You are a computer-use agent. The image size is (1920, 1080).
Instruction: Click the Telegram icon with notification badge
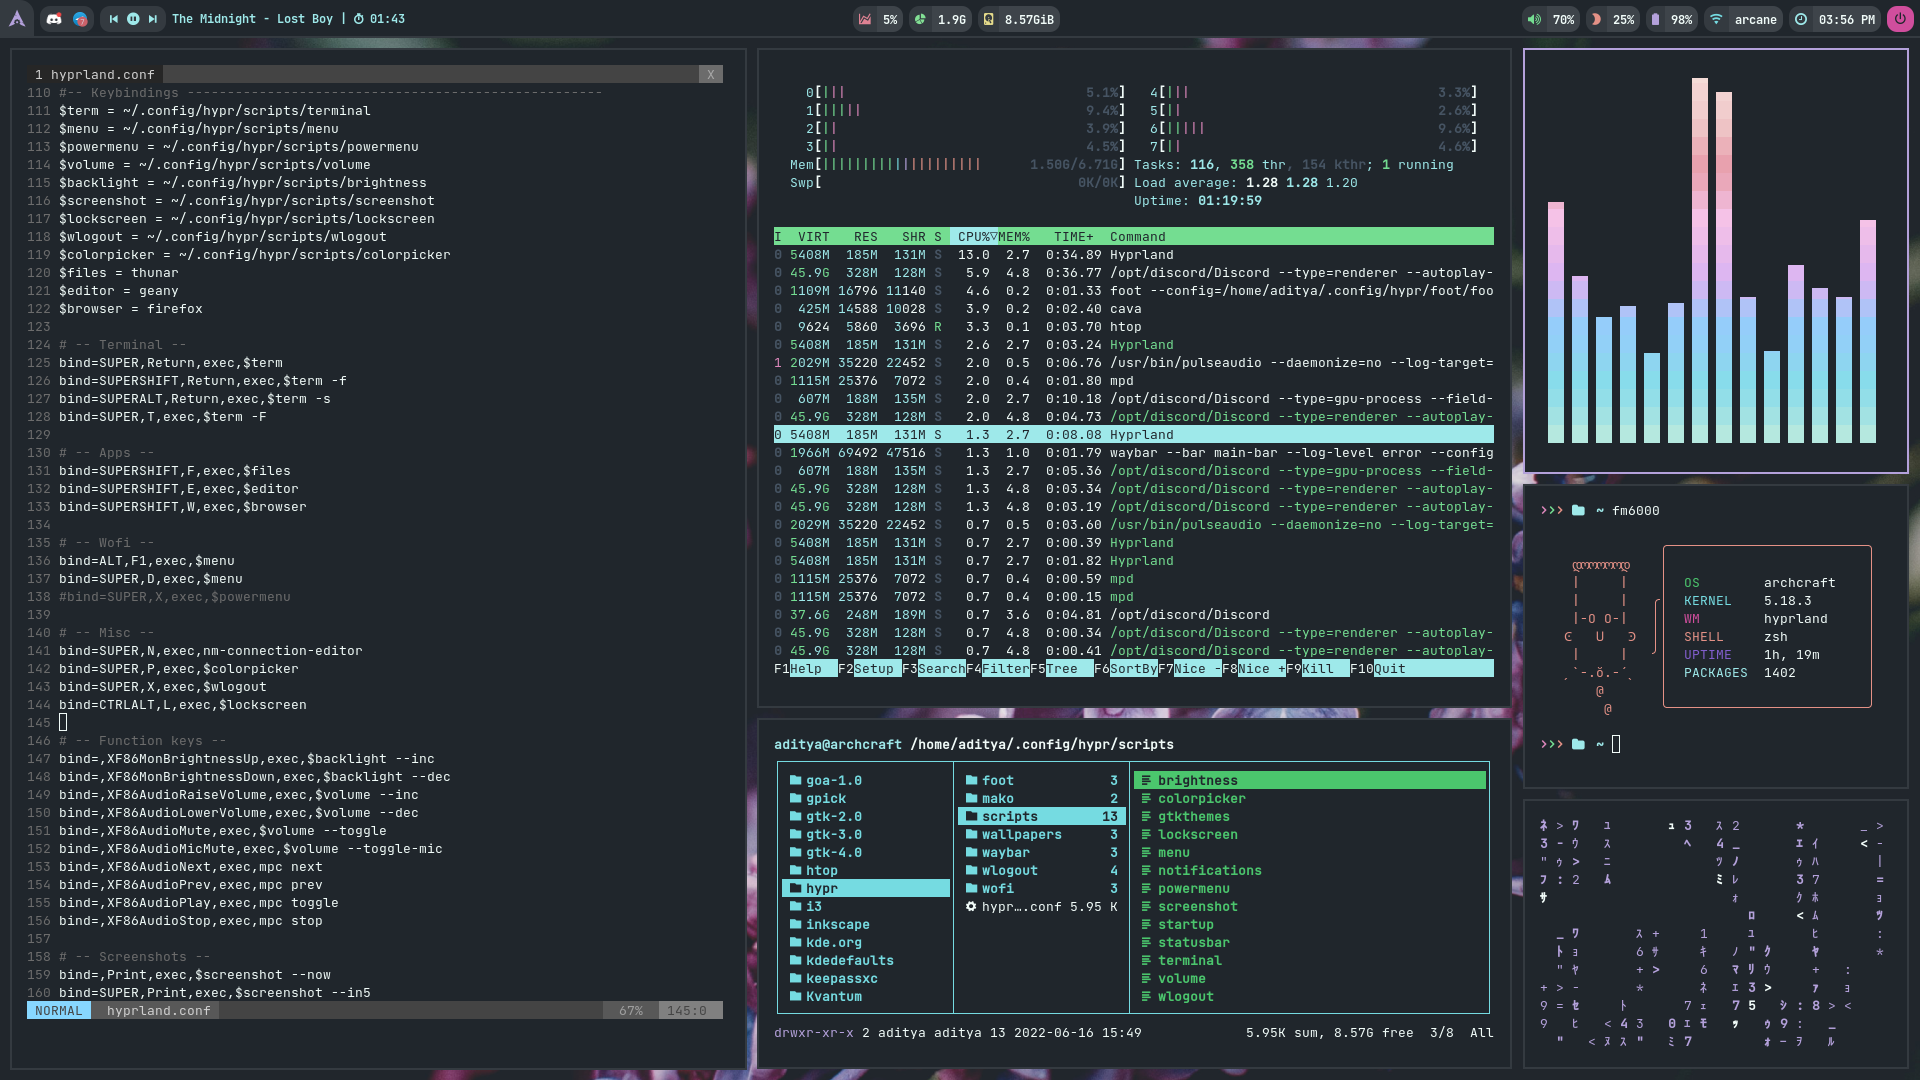[x=81, y=19]
